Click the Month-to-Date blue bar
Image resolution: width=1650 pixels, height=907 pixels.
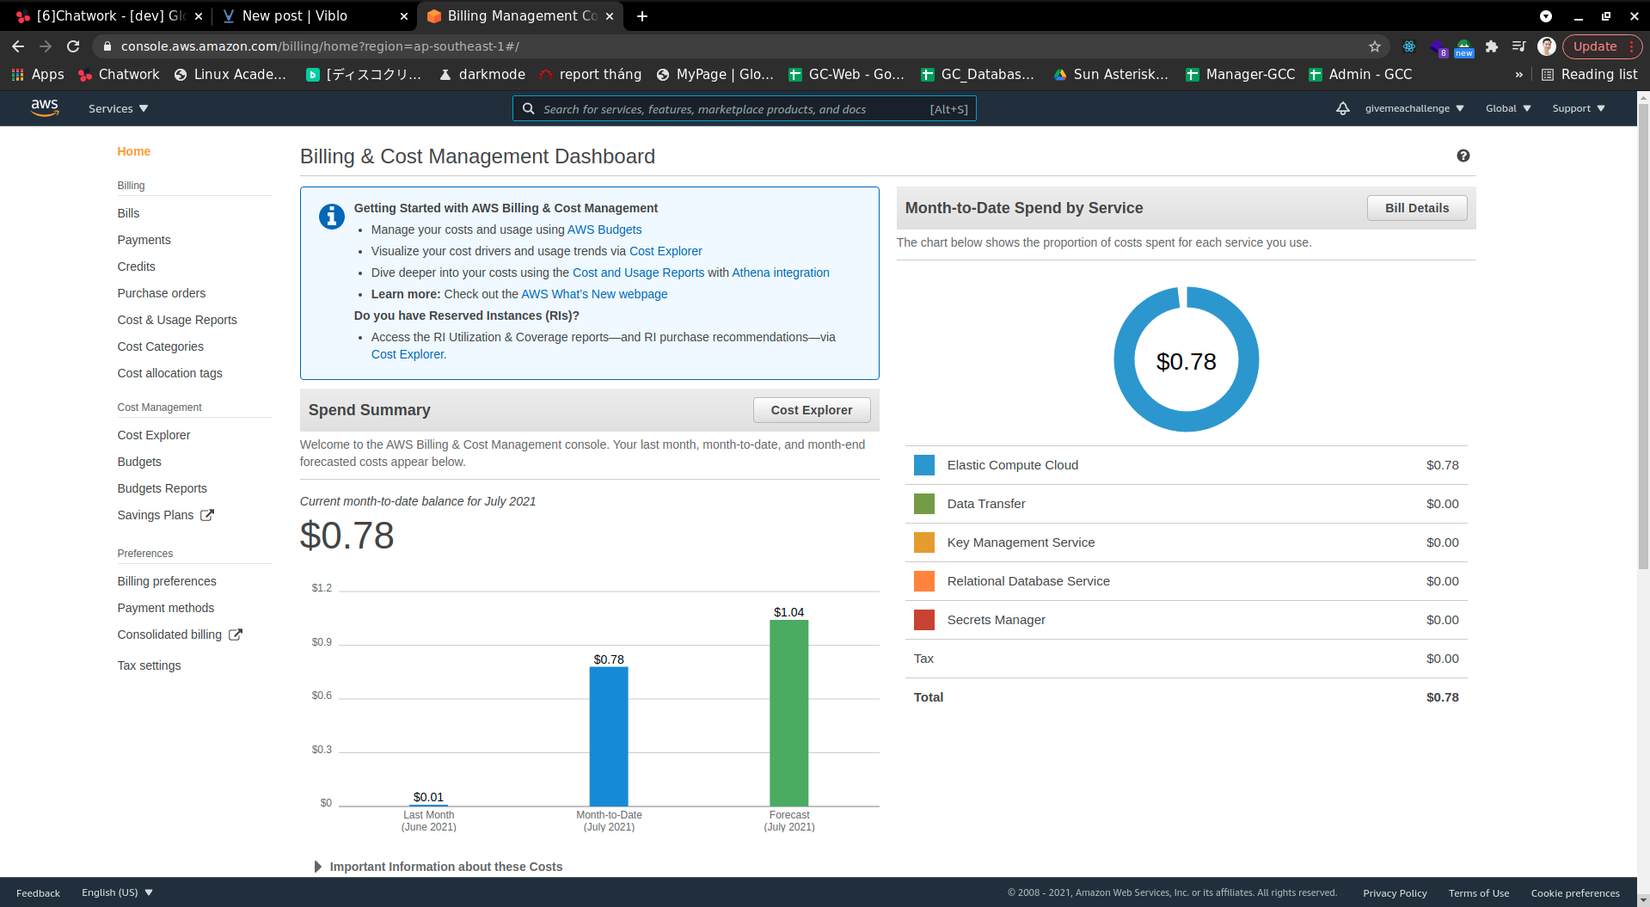[x=609, y=736]
